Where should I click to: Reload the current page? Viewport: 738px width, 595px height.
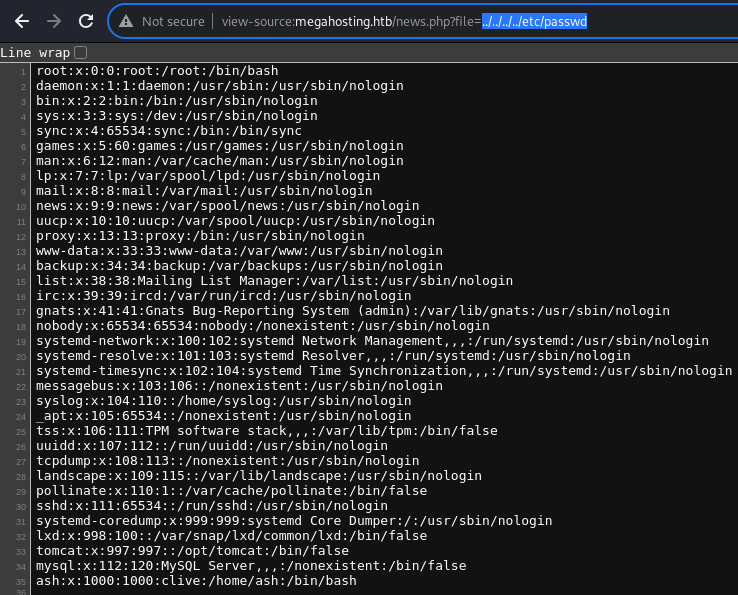86,21
